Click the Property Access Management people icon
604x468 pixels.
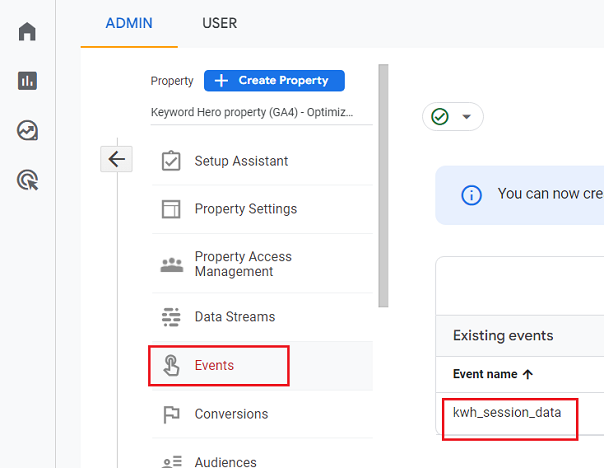pos(171,265)
